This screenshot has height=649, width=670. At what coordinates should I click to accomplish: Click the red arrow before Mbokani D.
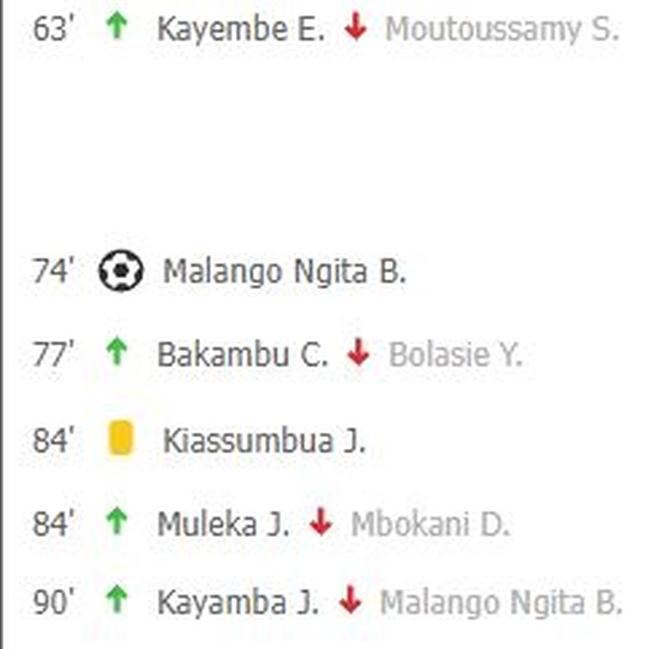[x=321, y=522]
